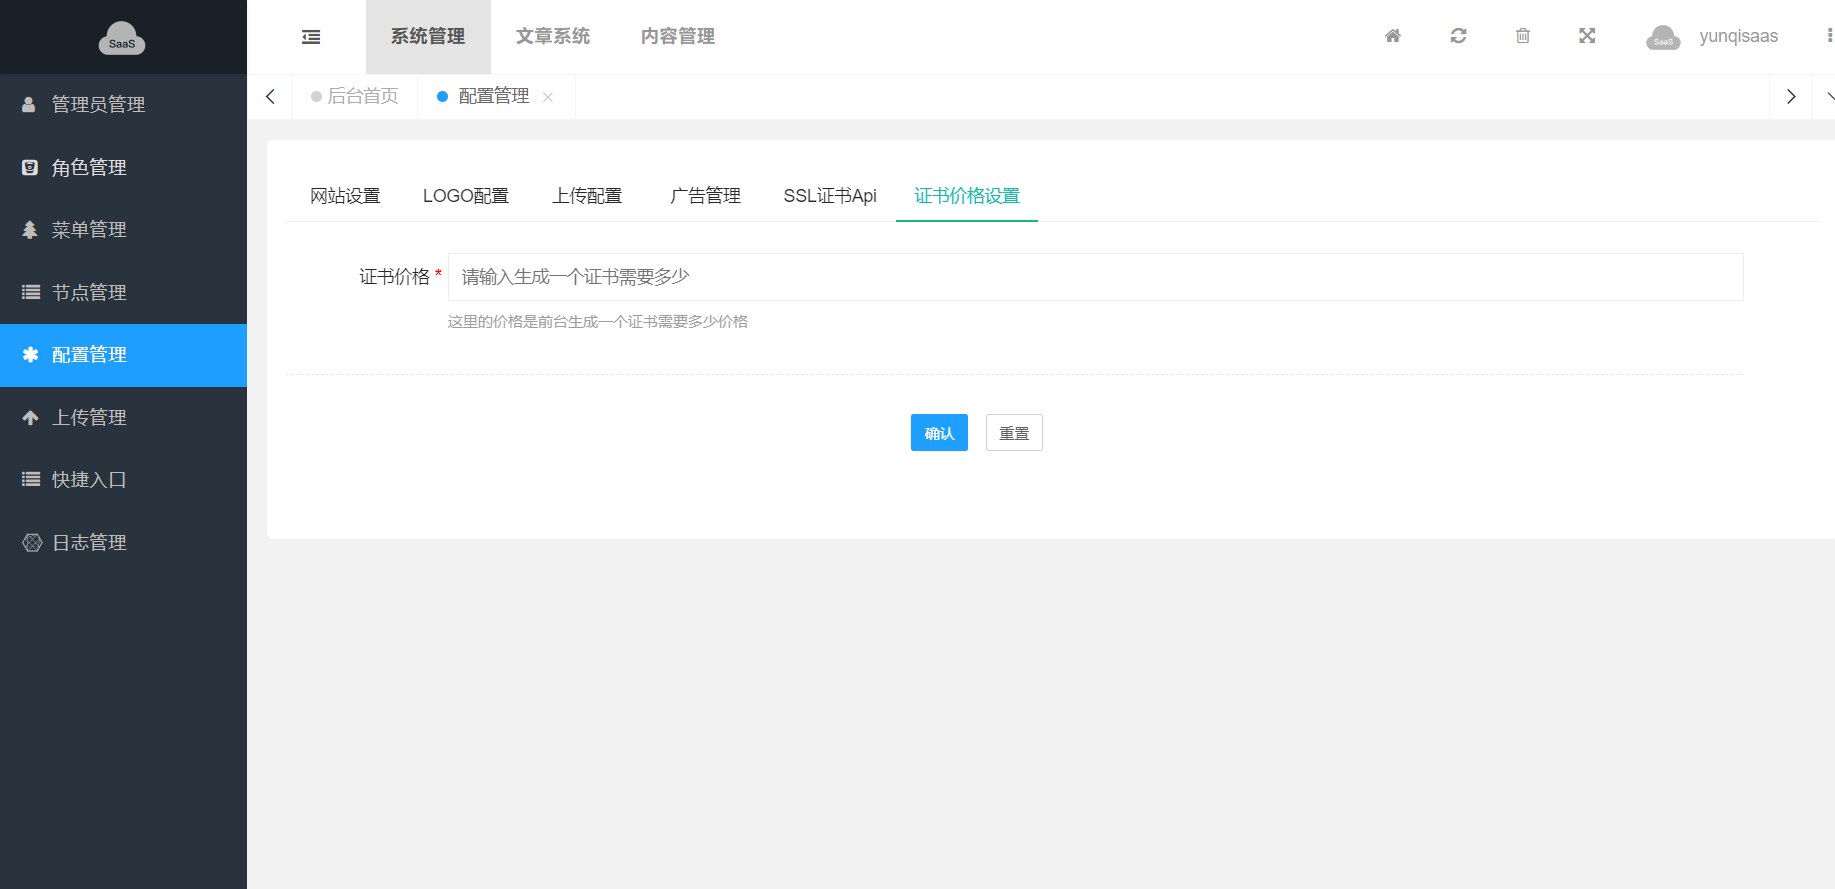Click the user avatar cloud icon

1663,37
